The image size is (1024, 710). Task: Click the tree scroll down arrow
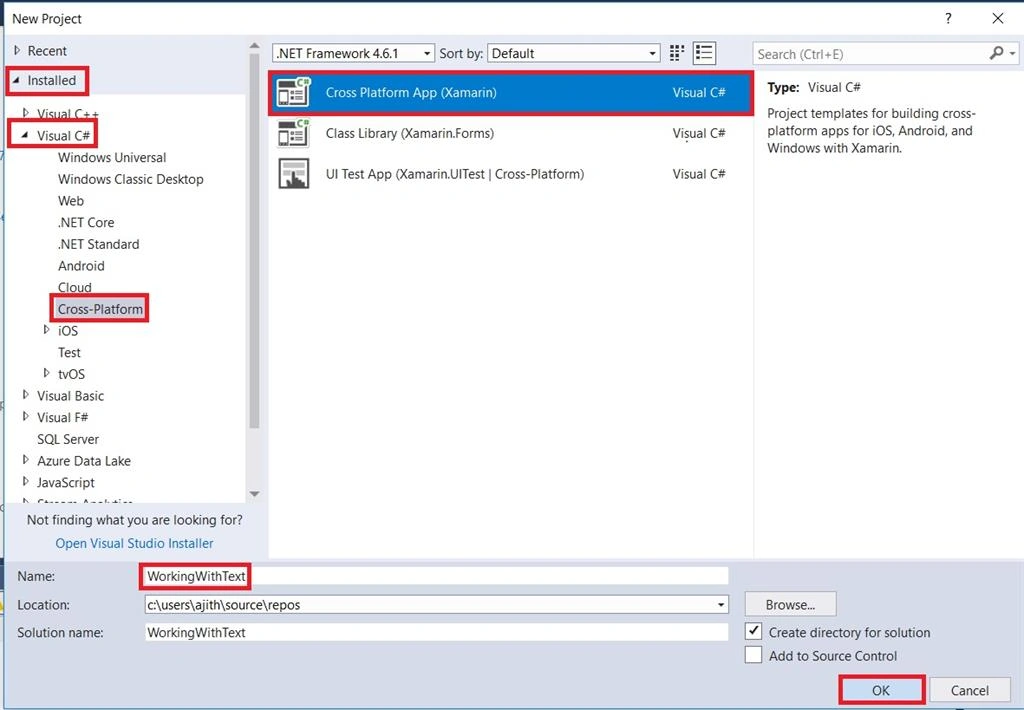click(x=255, y=494)
